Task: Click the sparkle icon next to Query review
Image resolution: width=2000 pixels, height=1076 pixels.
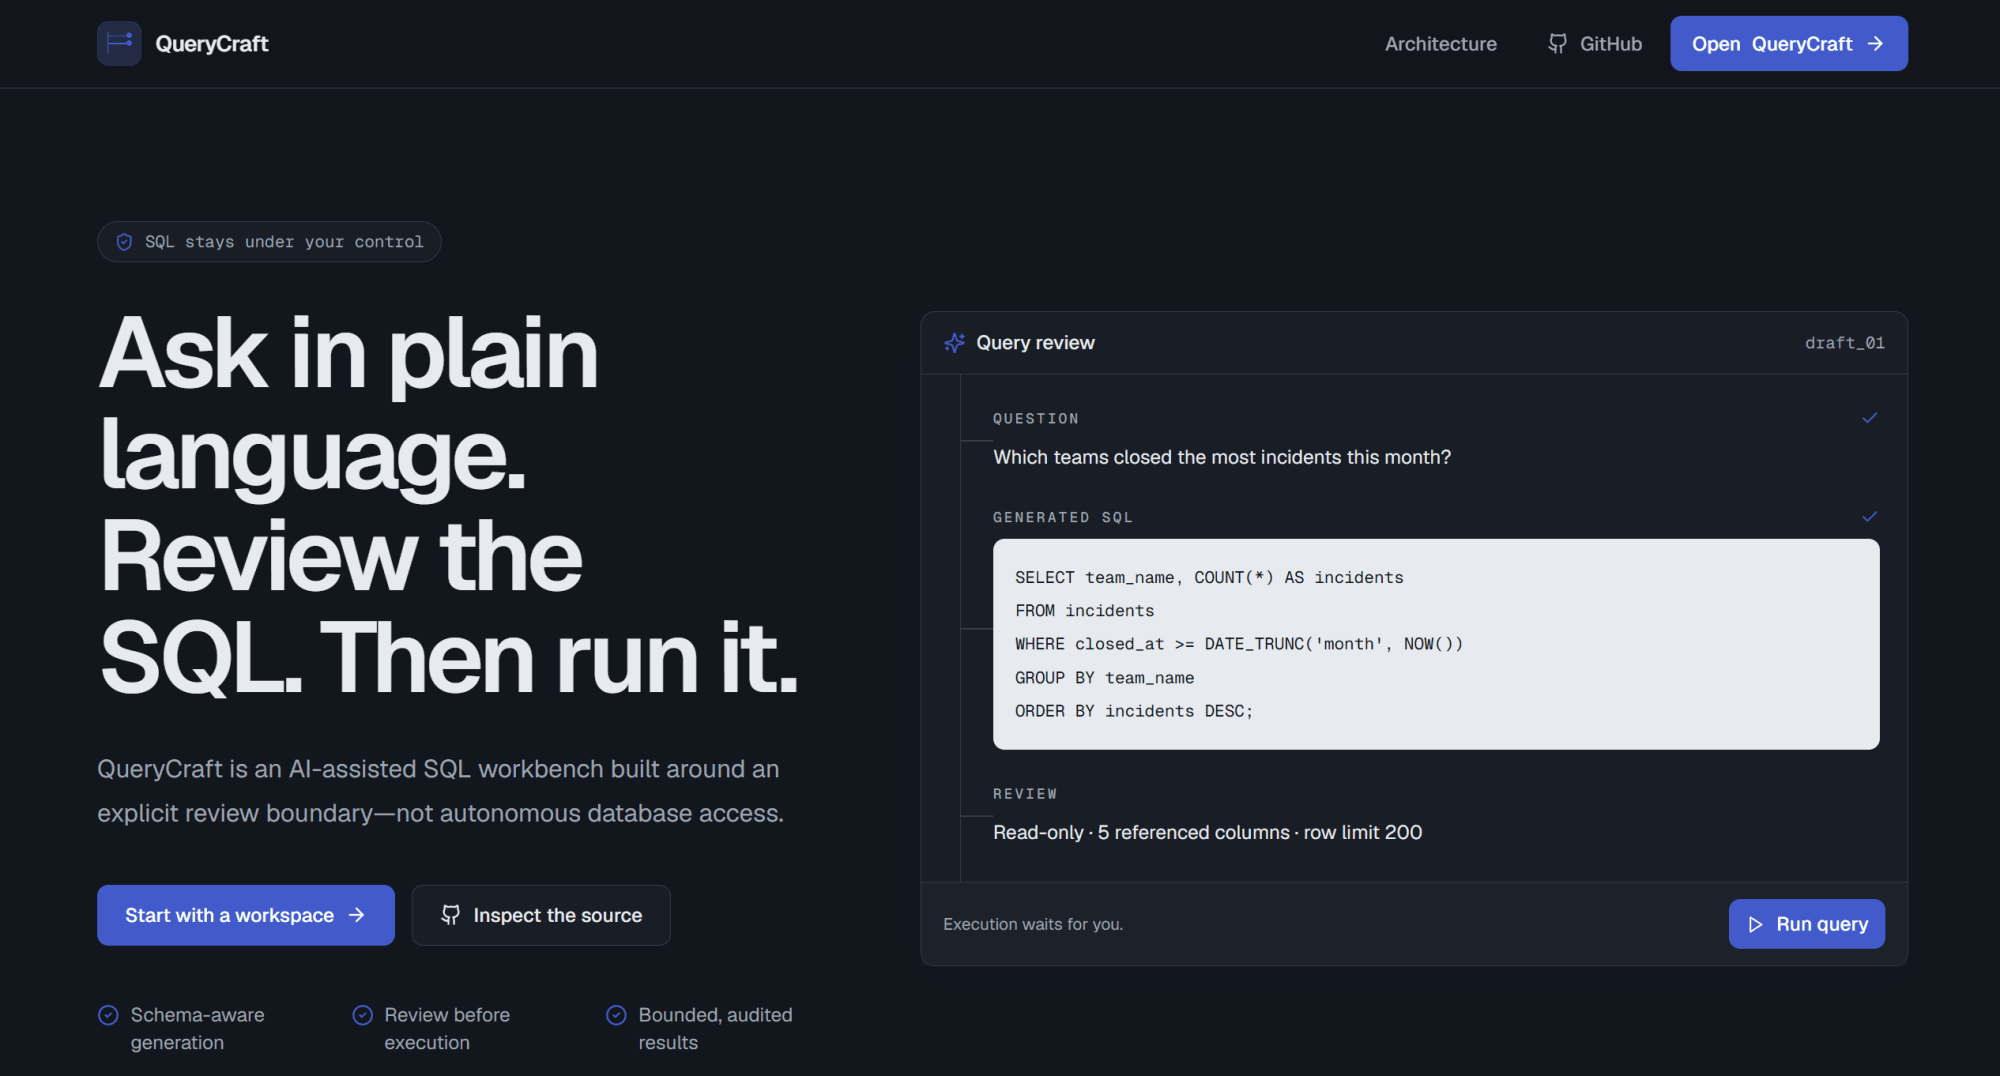Action: pyautogui.click(x=955, y=343)
